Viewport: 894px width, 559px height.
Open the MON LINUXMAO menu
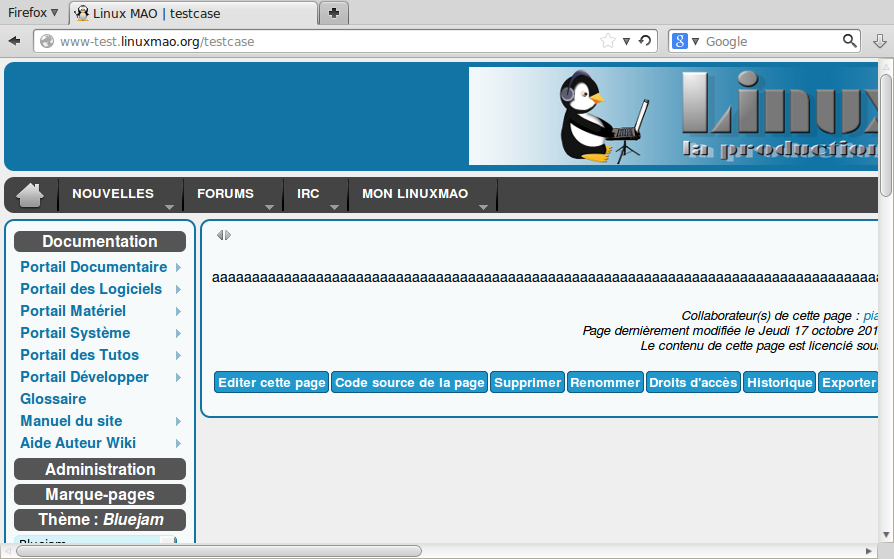coord(415,193)
